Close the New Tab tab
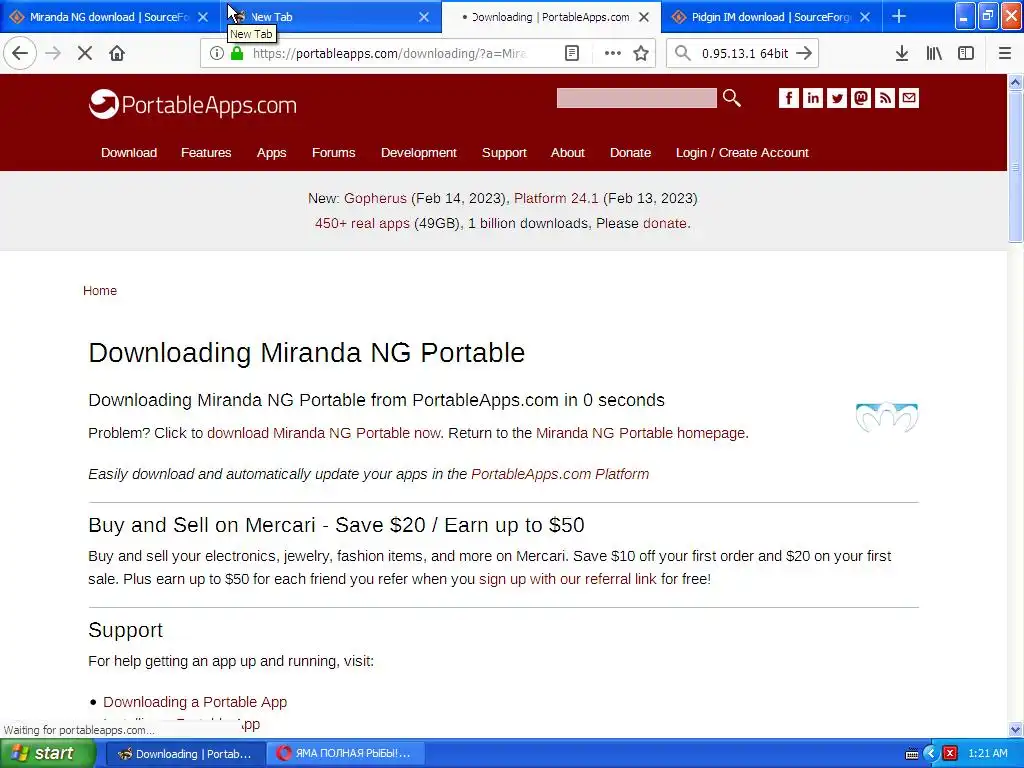Screen dimensions: 1024x768 (424, 17)
